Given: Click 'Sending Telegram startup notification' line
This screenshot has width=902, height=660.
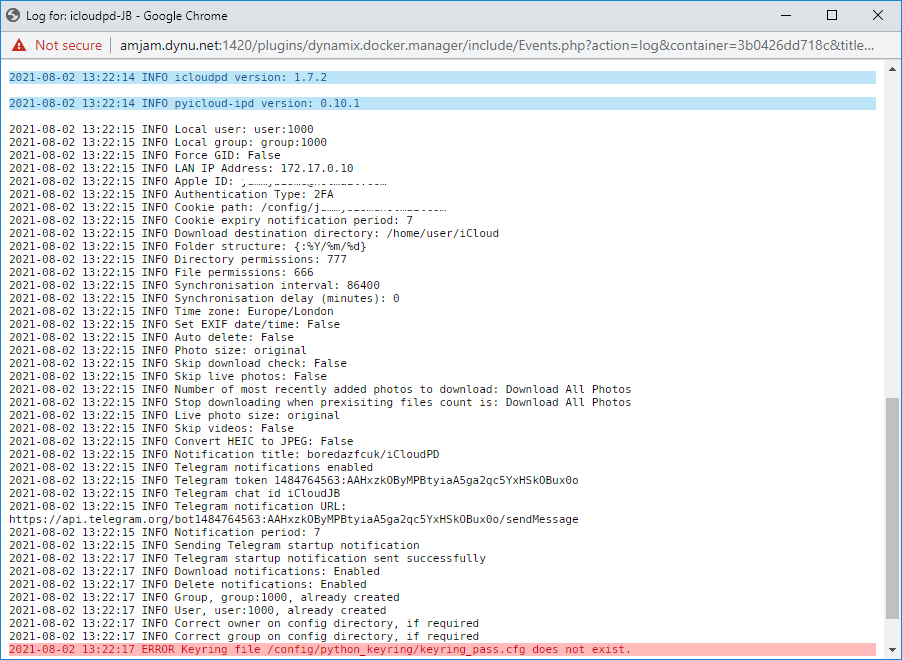Looking at the screenshot, I should point(215,545).
